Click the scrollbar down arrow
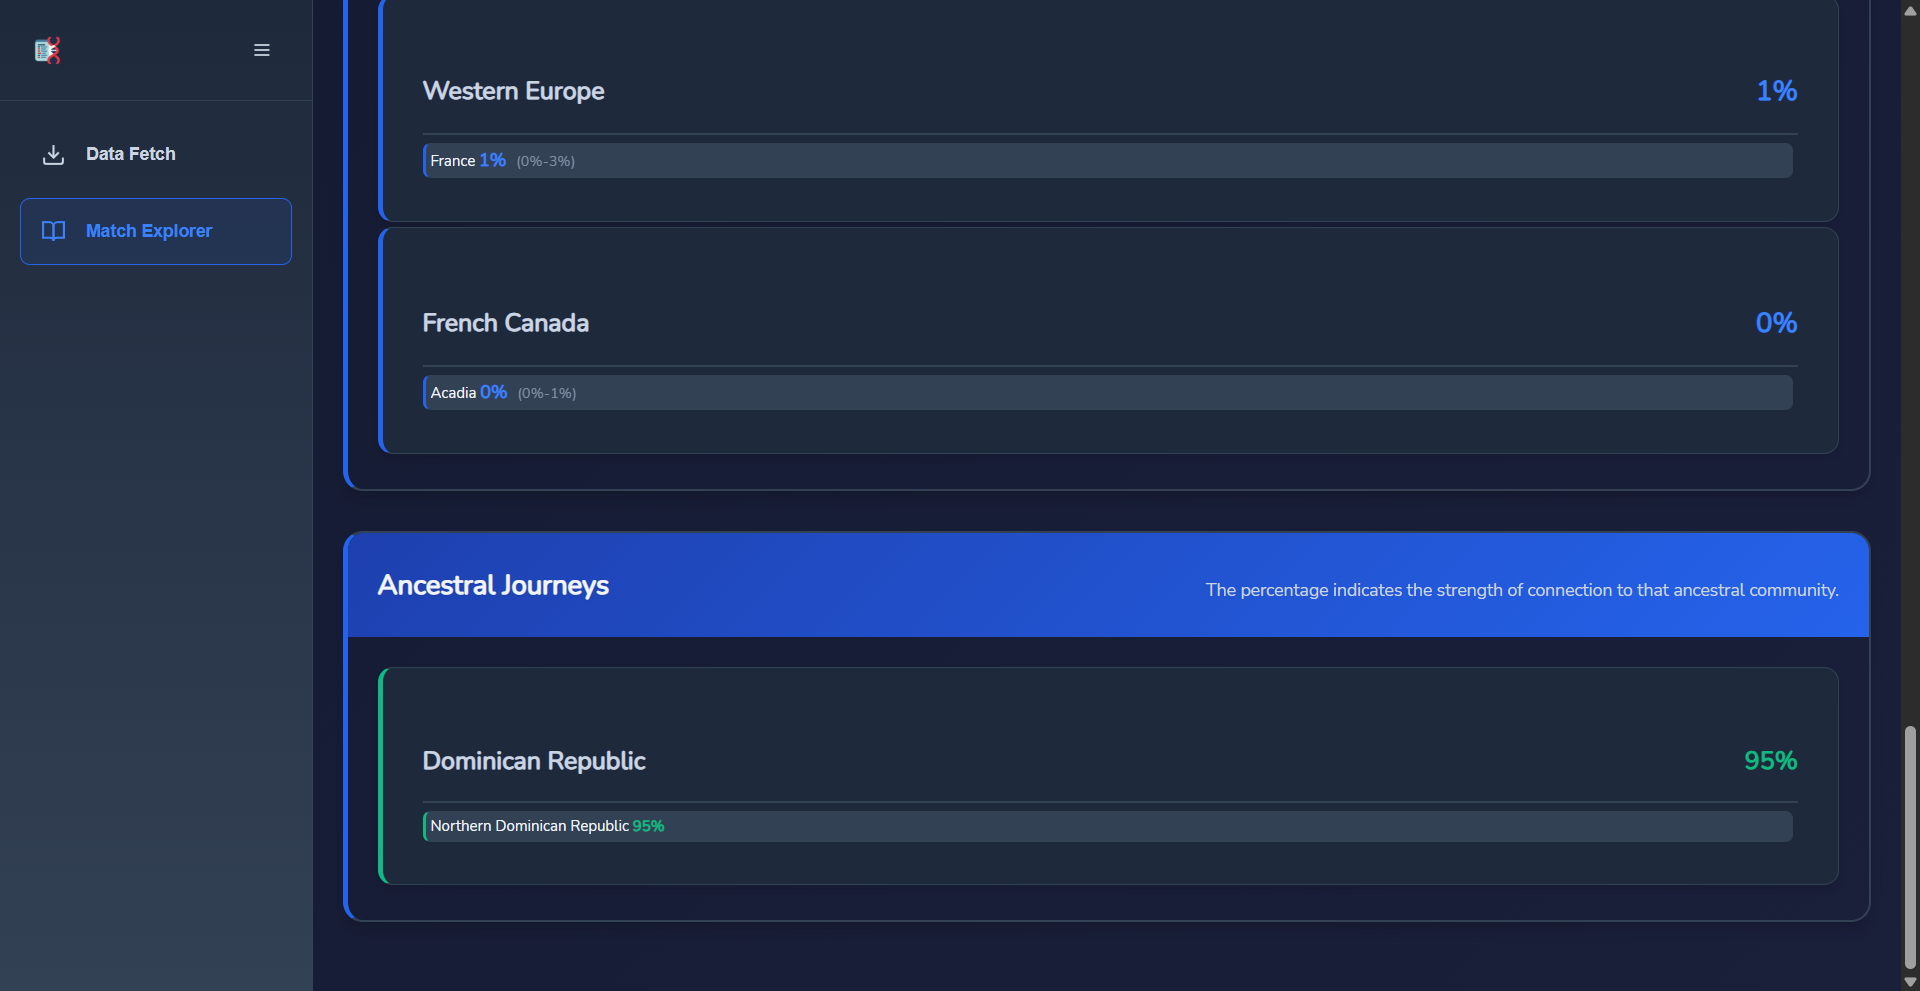The width and height of the screenshot is (1920, 991). [x=1908, y=981]
